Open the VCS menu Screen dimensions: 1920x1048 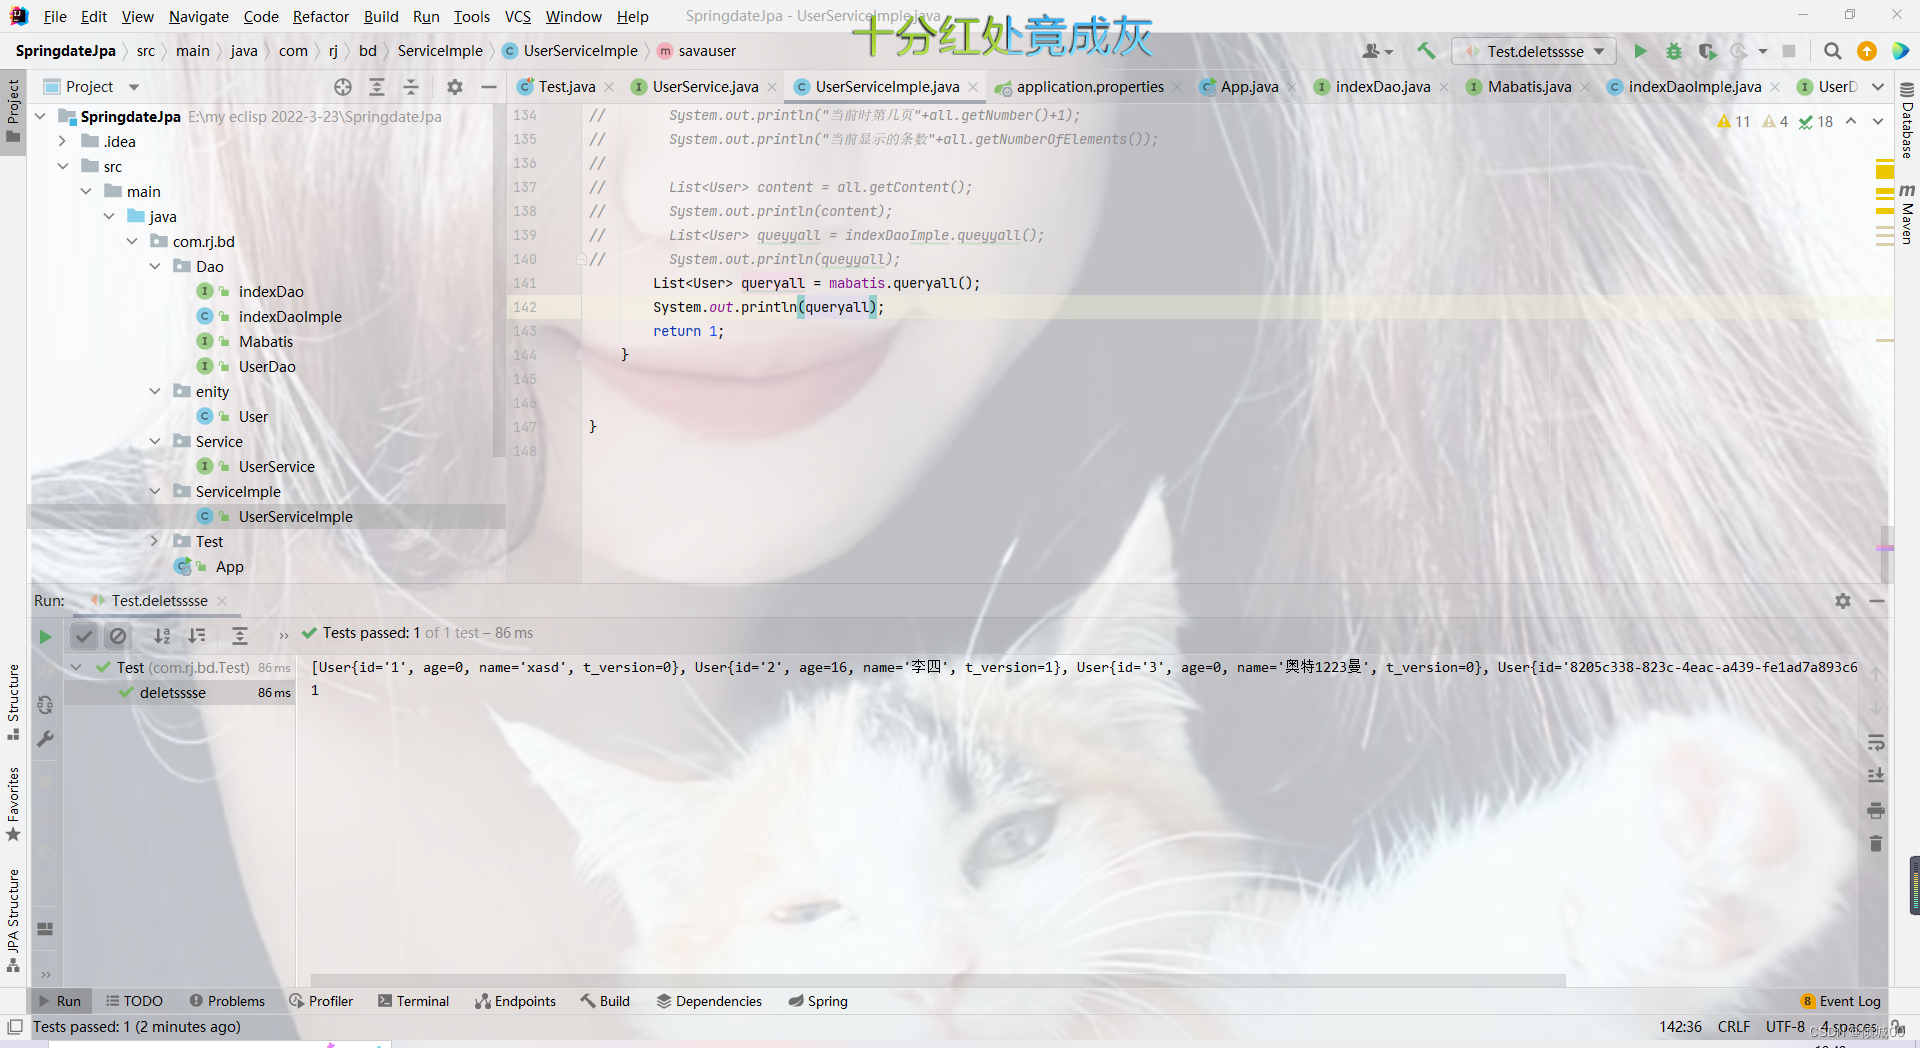[518, 16]
